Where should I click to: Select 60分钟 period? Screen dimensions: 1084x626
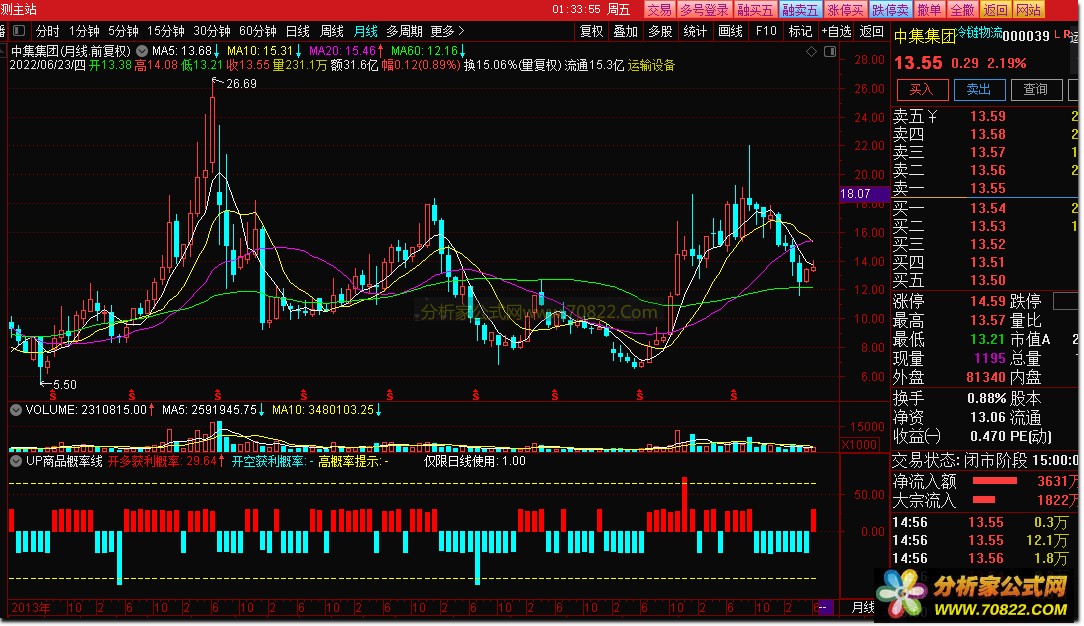click(x=258, y=31)
